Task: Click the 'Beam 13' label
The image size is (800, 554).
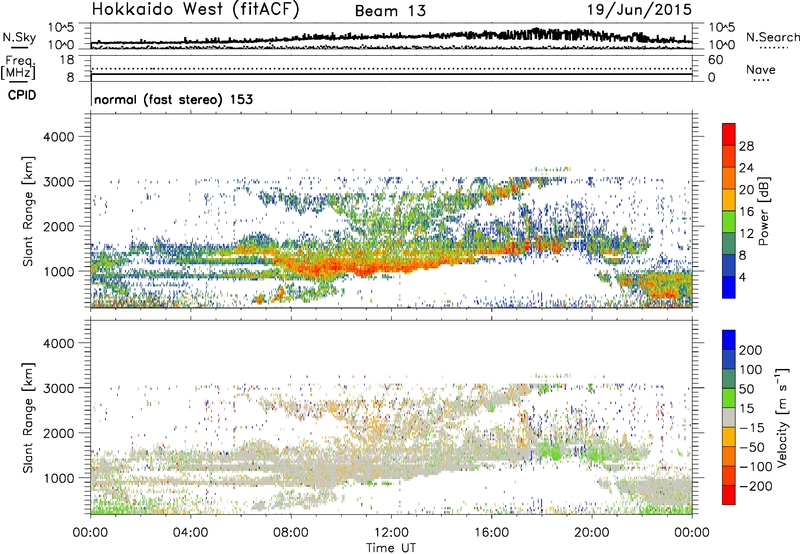Action: pyautogui.click(x=390, y=11)
